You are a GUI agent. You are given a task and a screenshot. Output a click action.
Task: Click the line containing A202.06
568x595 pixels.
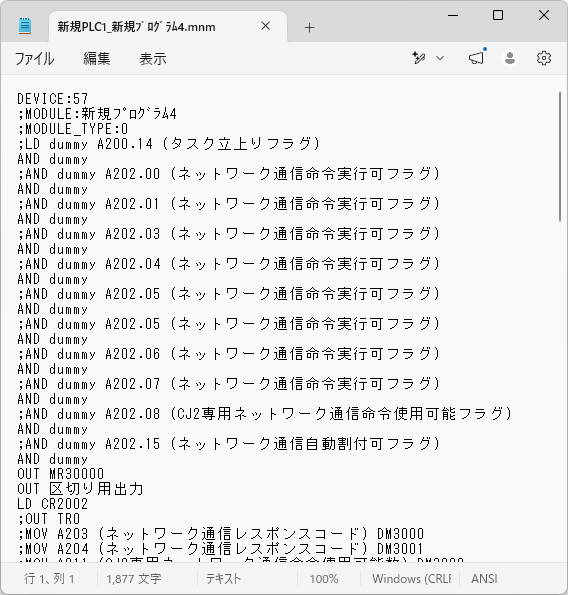229,354
